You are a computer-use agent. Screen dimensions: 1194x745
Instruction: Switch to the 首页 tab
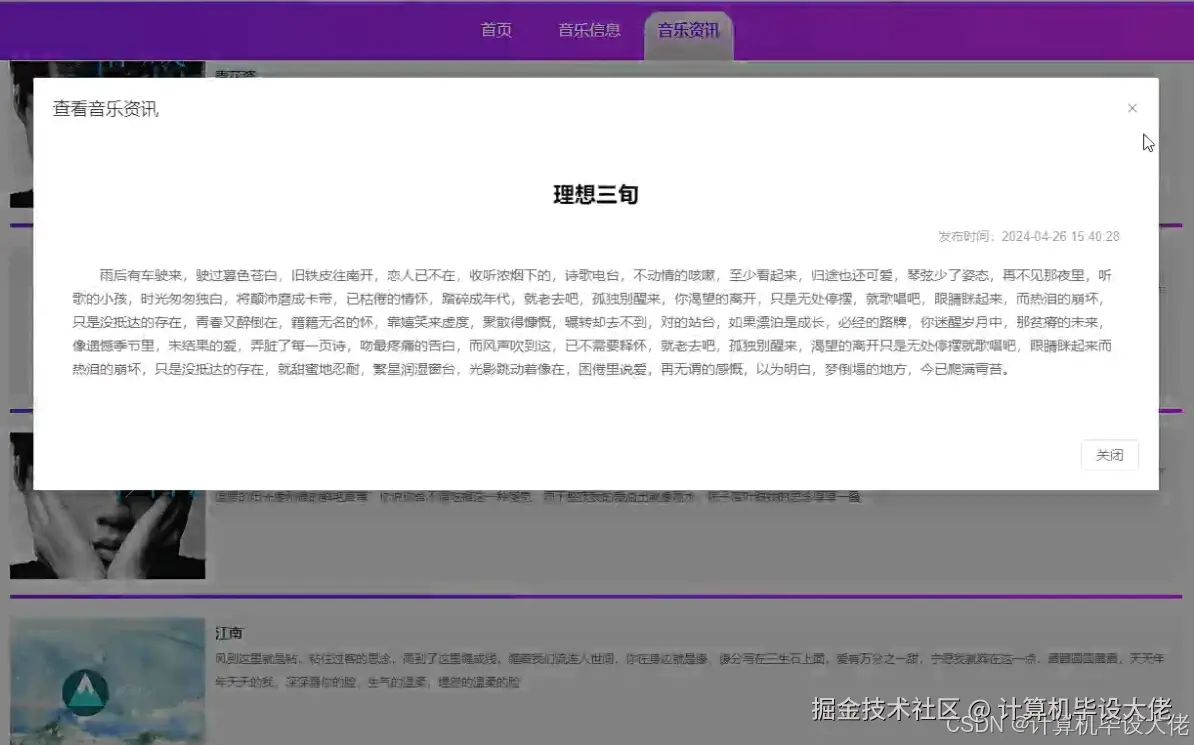pyautogui.click(x=497, y=29)
